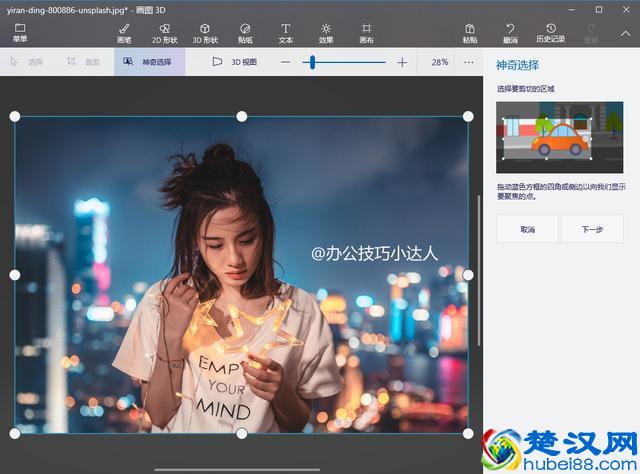Open the three-dot more options menu
Screen dimensions: 640x474
pos(469,62)
